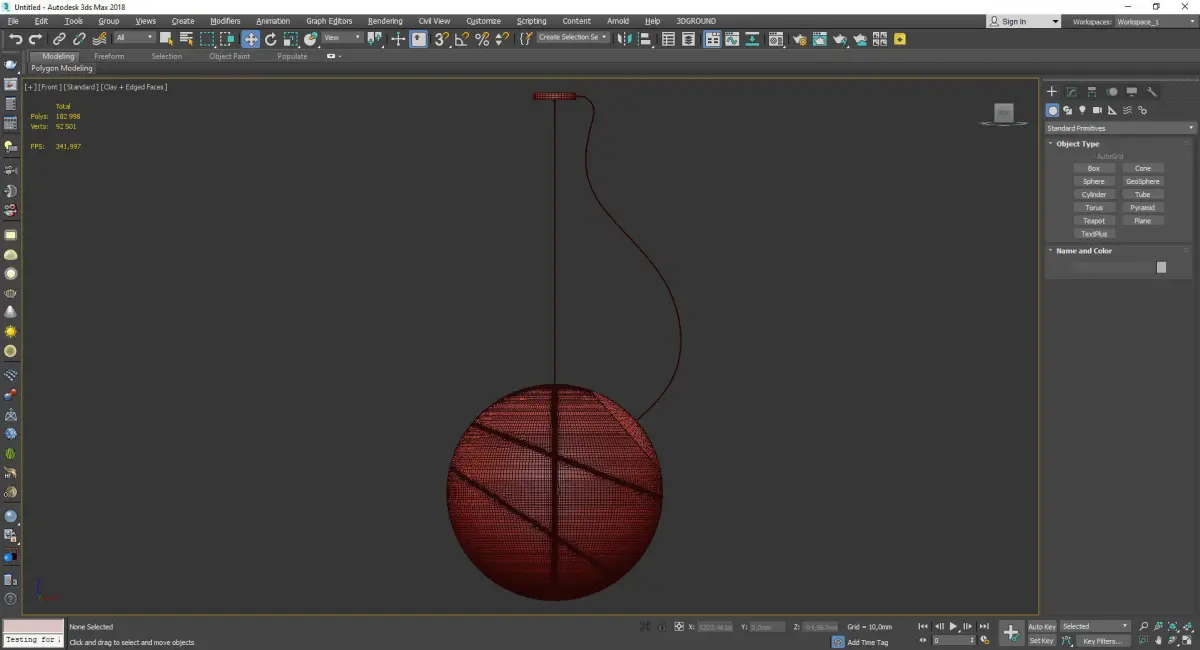Collapse the Name and Color rollout

1083,251
